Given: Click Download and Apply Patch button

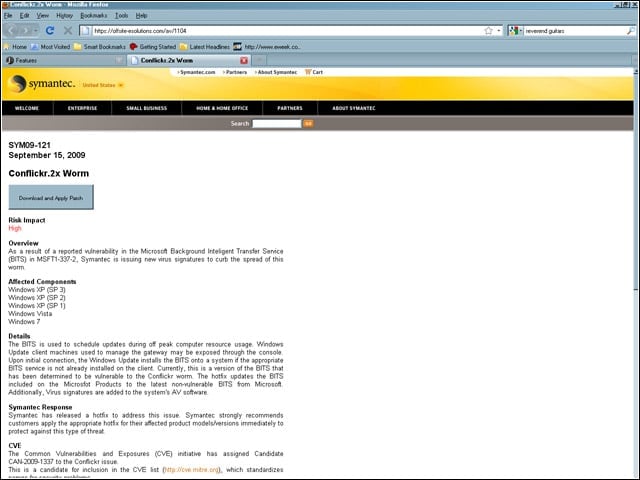Looking at the screenshot, I should 51,198.
